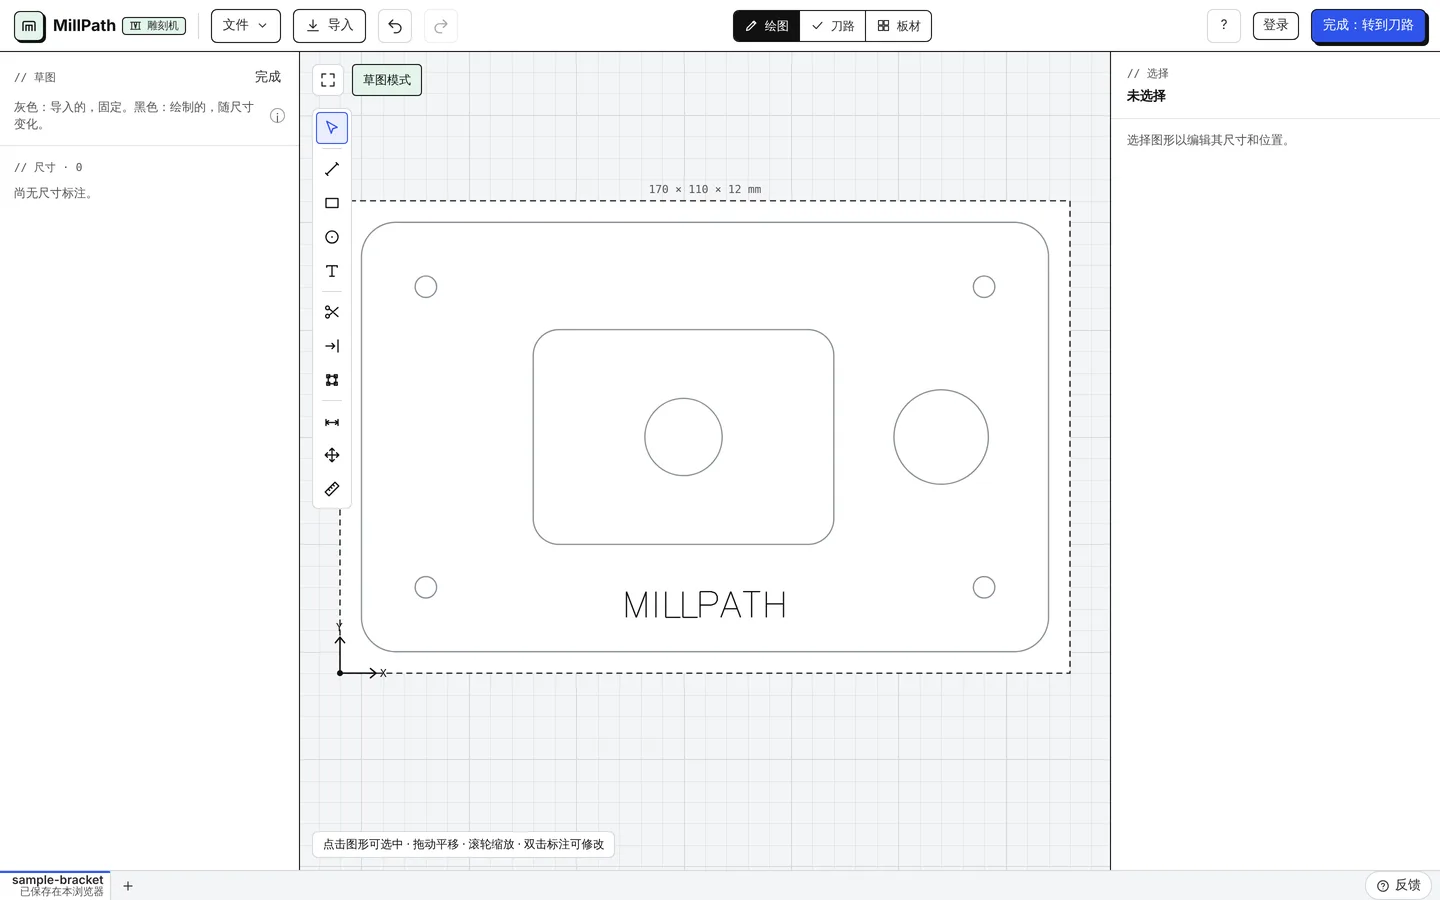Add a new document tab
The width and height of the screenshot is (1440, 900).
click(128, 886)
